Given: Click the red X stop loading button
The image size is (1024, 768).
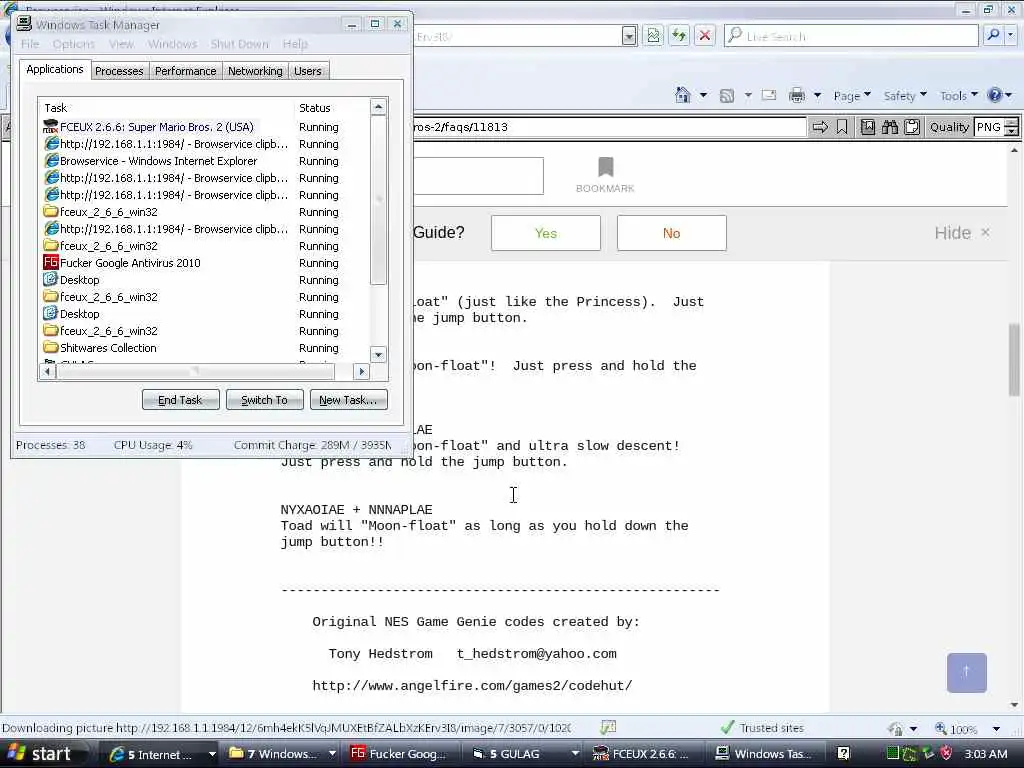Looking at the screenshot, I should [705, 35].
